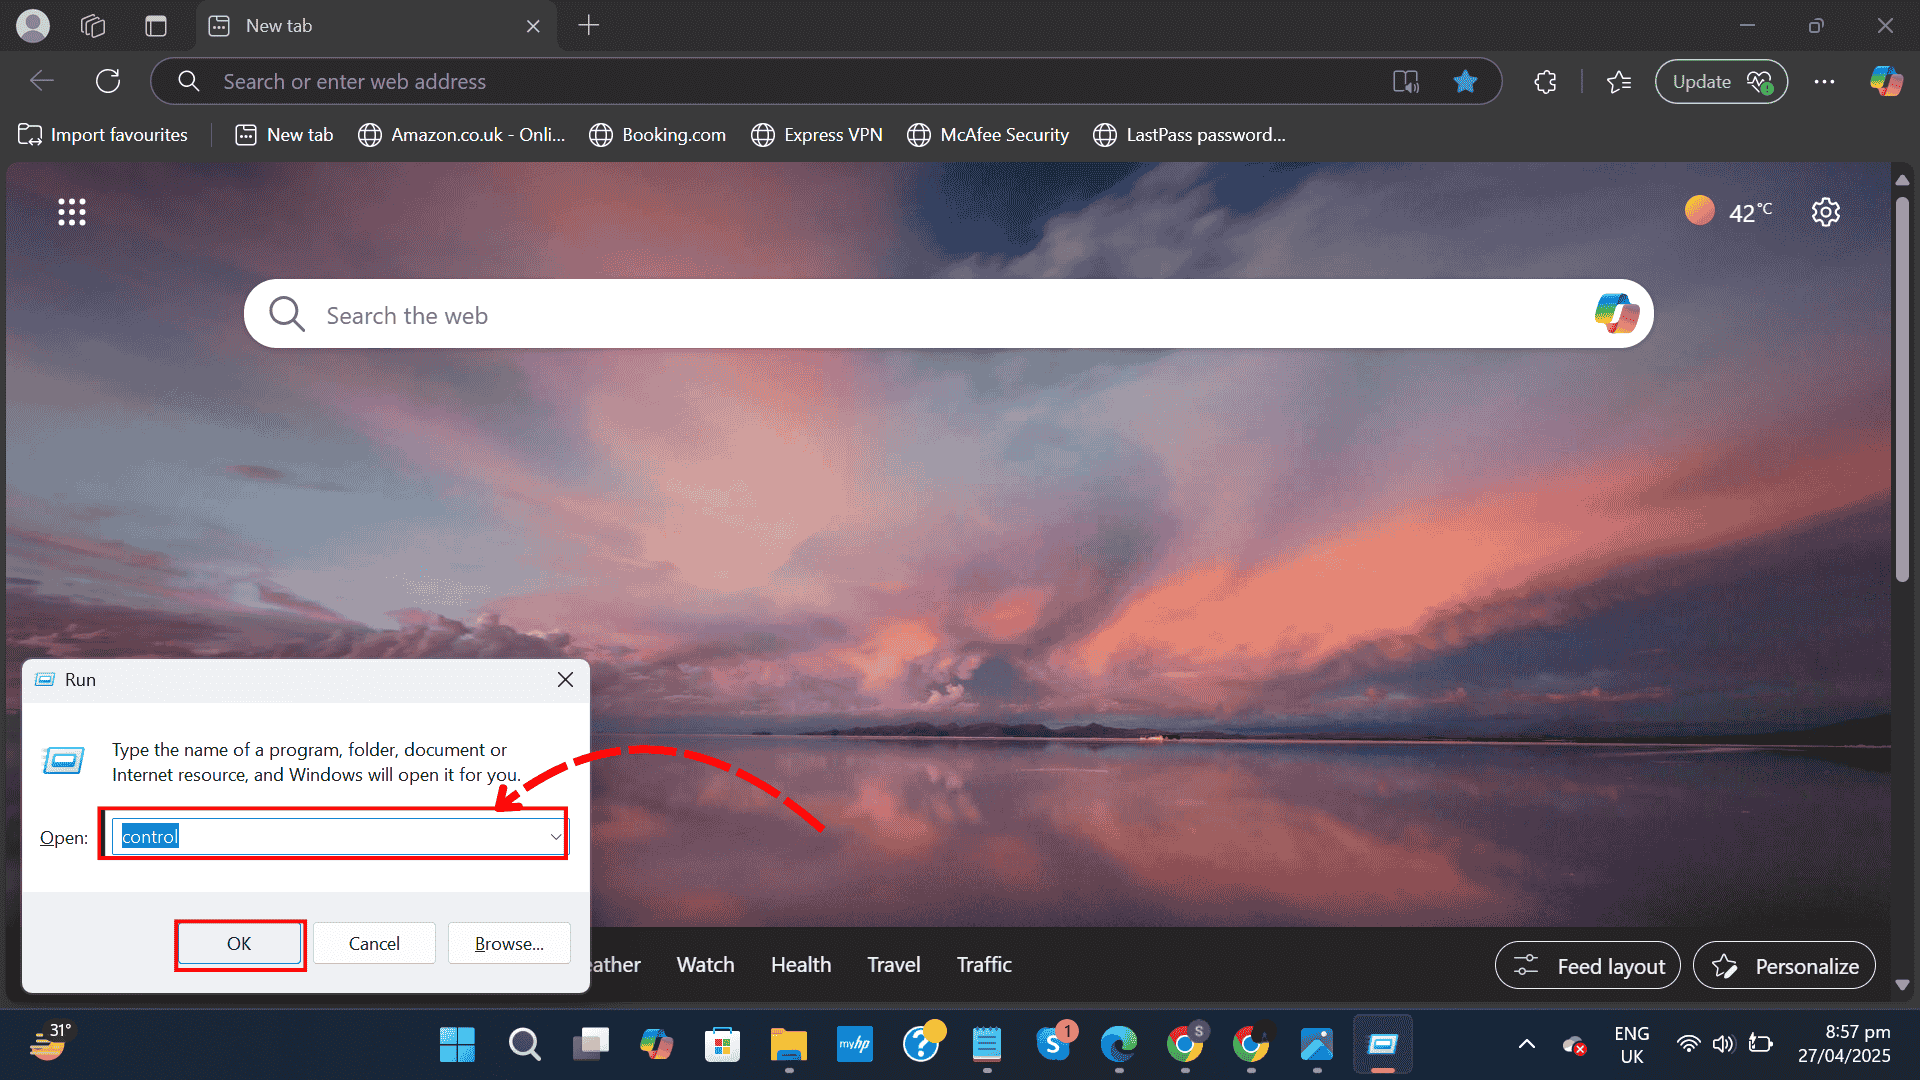Click the Refresh page icon
Viewport: 1920px width, 1080px height.
[x=108, y=82]
